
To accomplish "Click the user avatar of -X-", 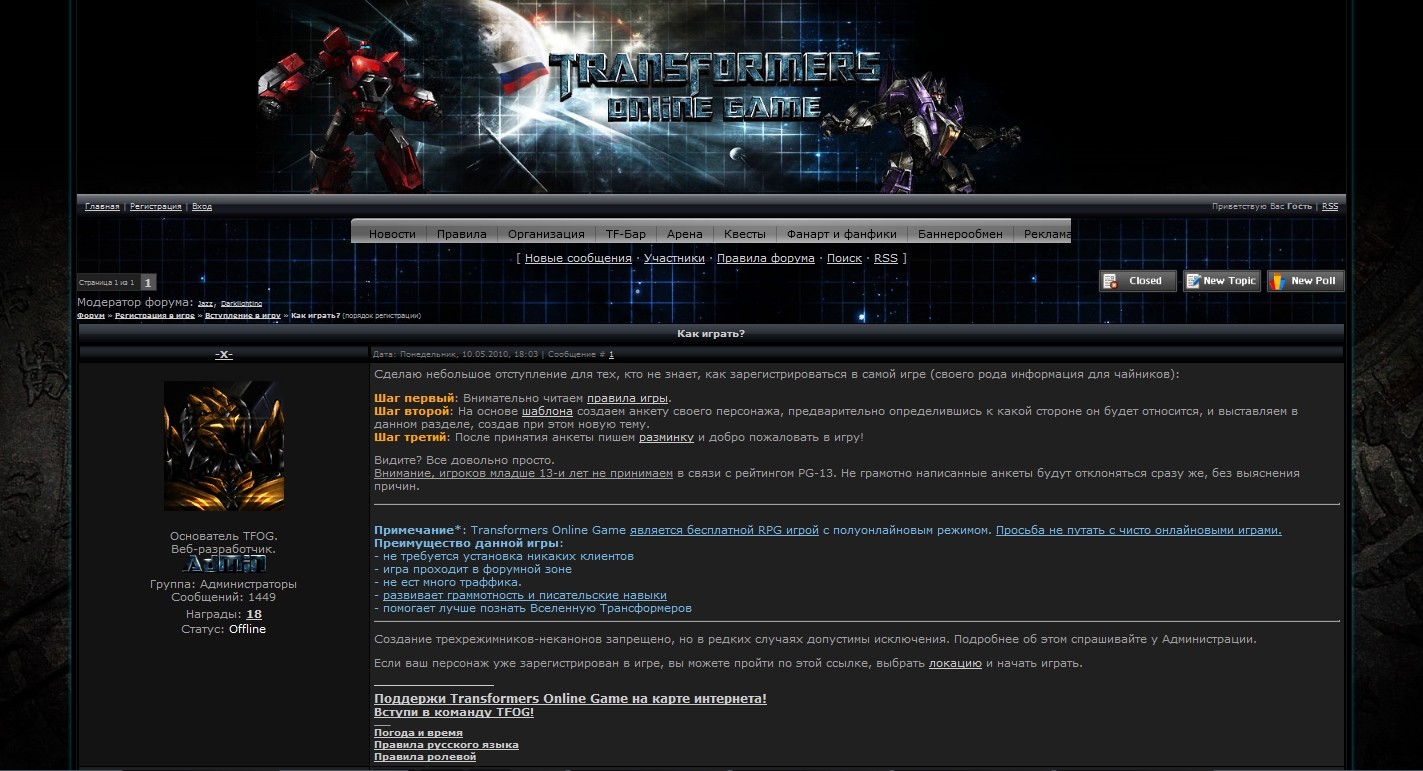I will pos(224,445).
